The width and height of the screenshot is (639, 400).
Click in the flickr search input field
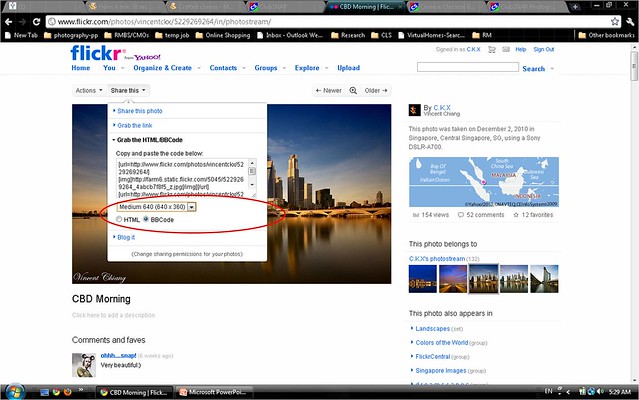pos(468,67)
